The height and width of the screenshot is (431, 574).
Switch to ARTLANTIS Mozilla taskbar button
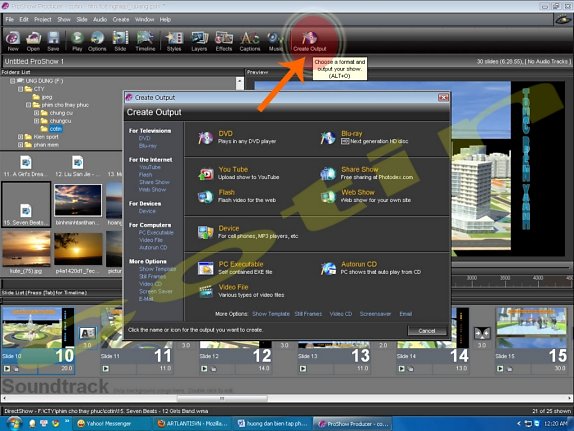(192, 424)
